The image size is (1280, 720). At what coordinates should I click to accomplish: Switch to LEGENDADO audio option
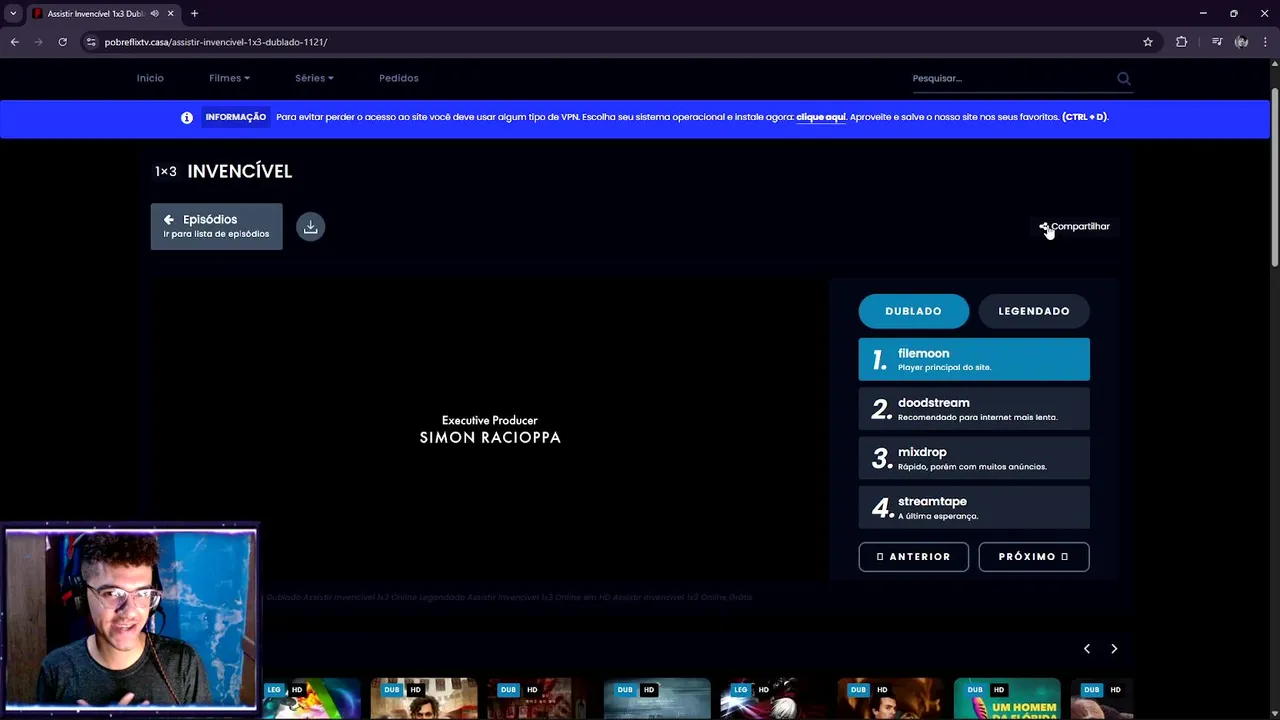[1034, 311]
